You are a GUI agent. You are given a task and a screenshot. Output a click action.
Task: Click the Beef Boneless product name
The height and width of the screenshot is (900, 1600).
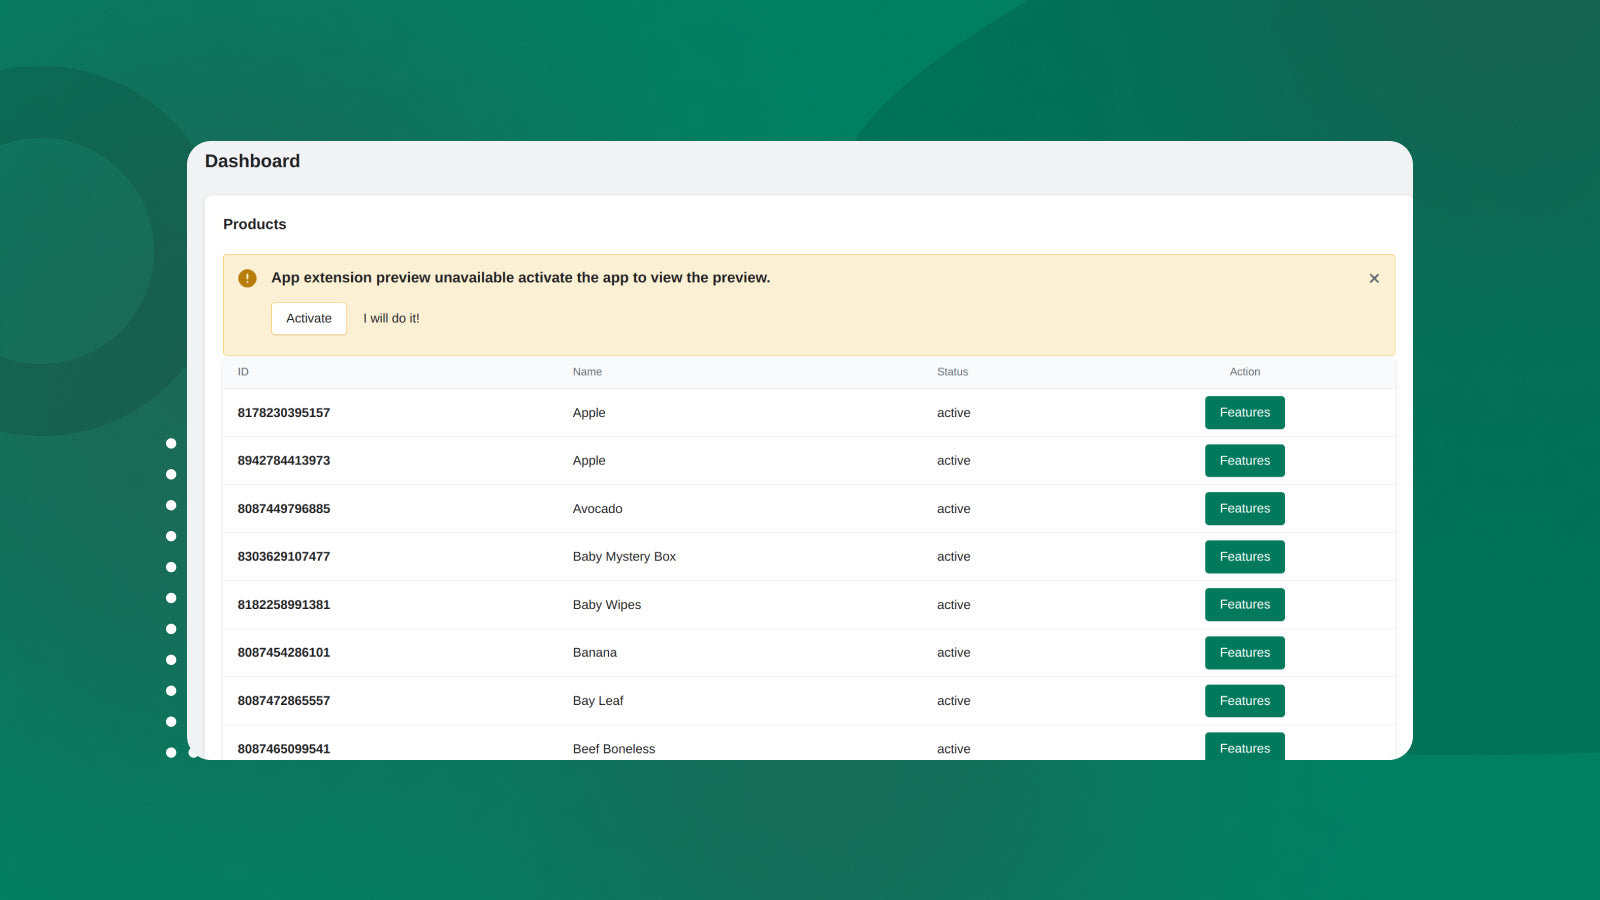(x=614, y=749)
